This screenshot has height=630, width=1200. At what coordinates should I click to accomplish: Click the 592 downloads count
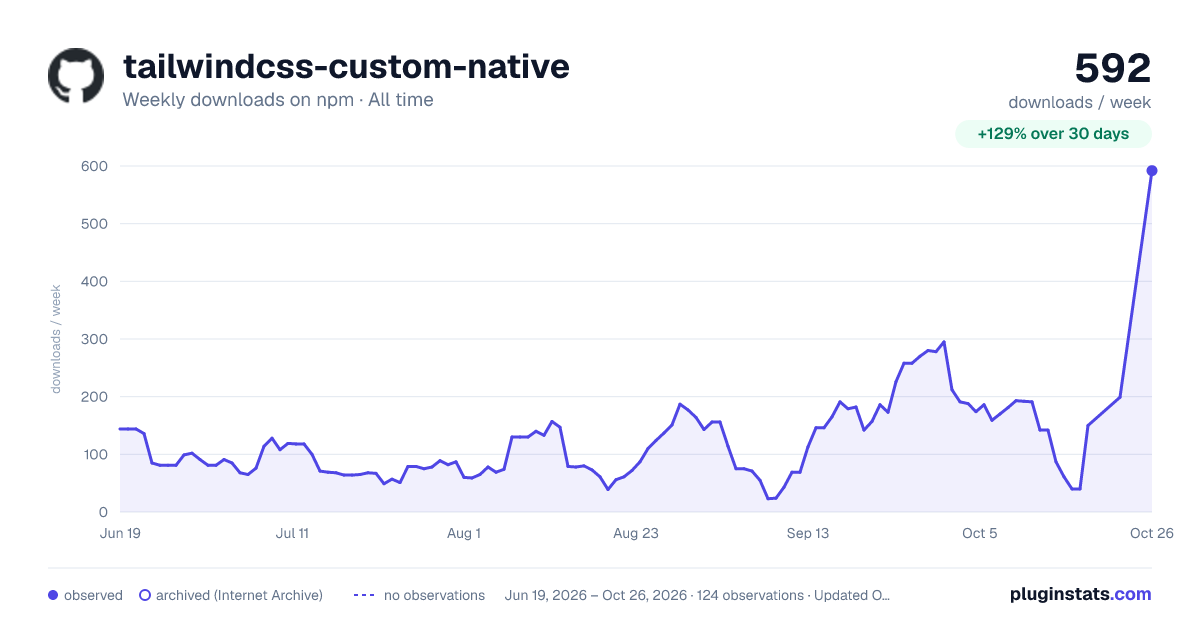(x=1113, y=68)
